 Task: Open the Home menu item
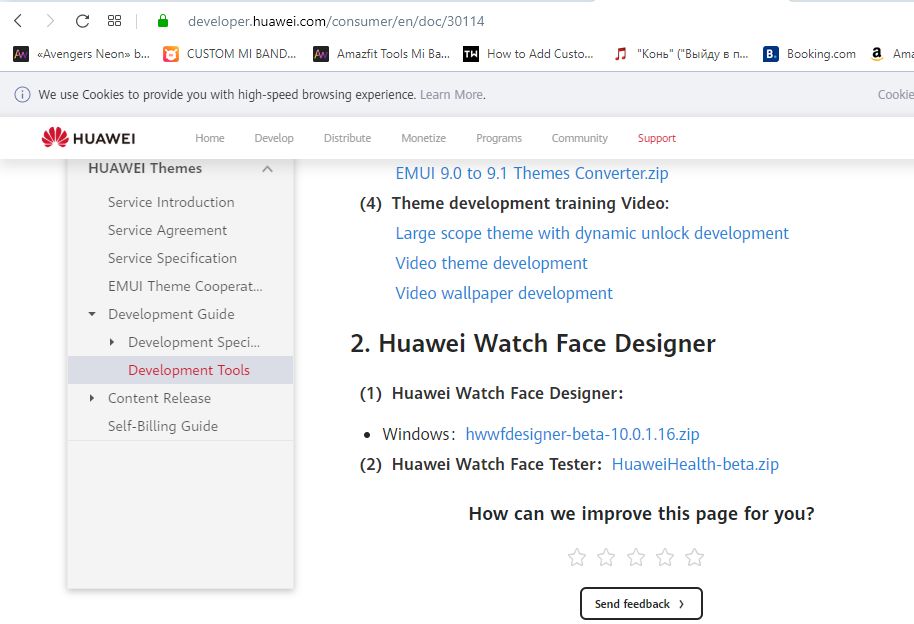pyautogui.click(x=210, y=138)
